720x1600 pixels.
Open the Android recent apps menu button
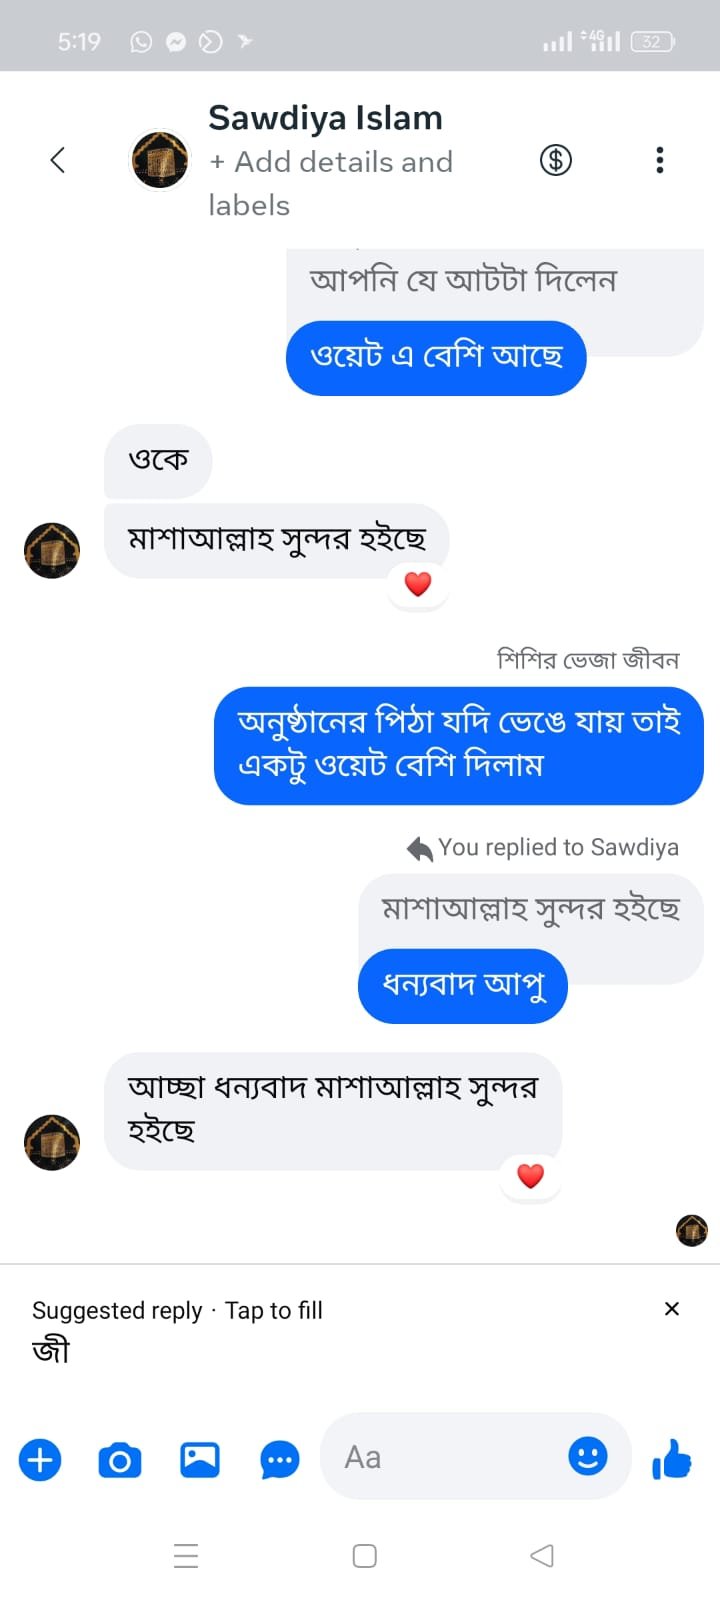(x=186, y=1556)
